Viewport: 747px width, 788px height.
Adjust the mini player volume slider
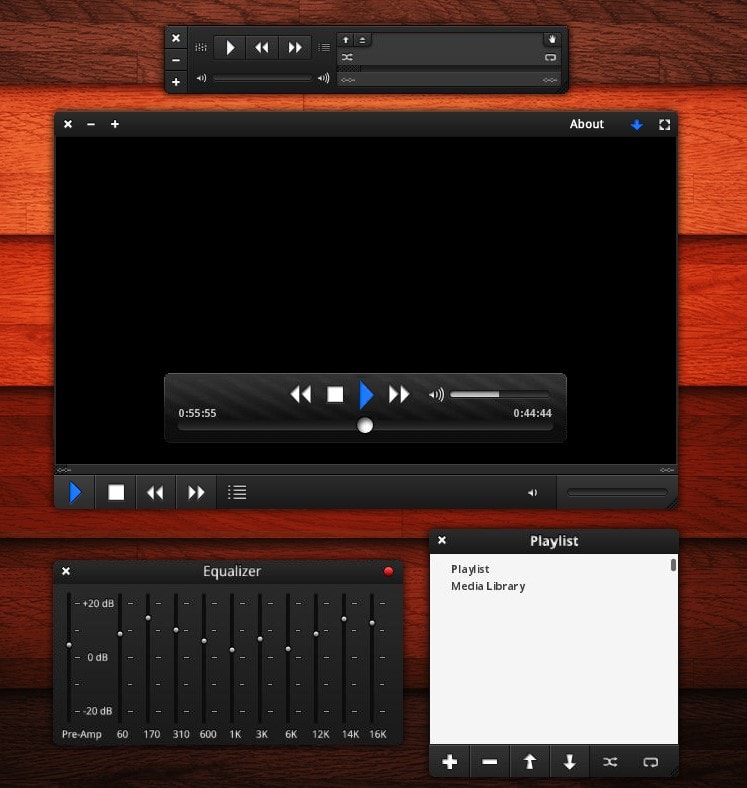point(262,78)
